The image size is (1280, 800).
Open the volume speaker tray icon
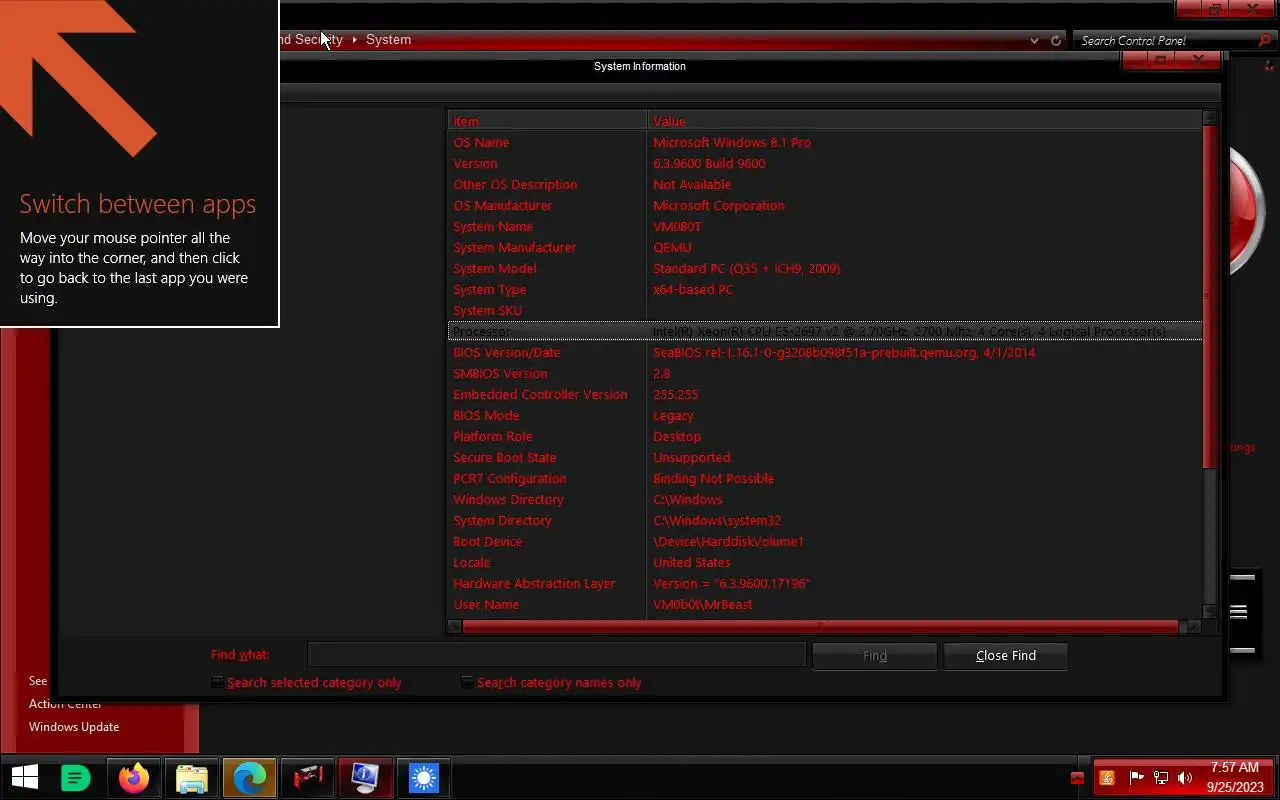click(x=1185, y=778)
